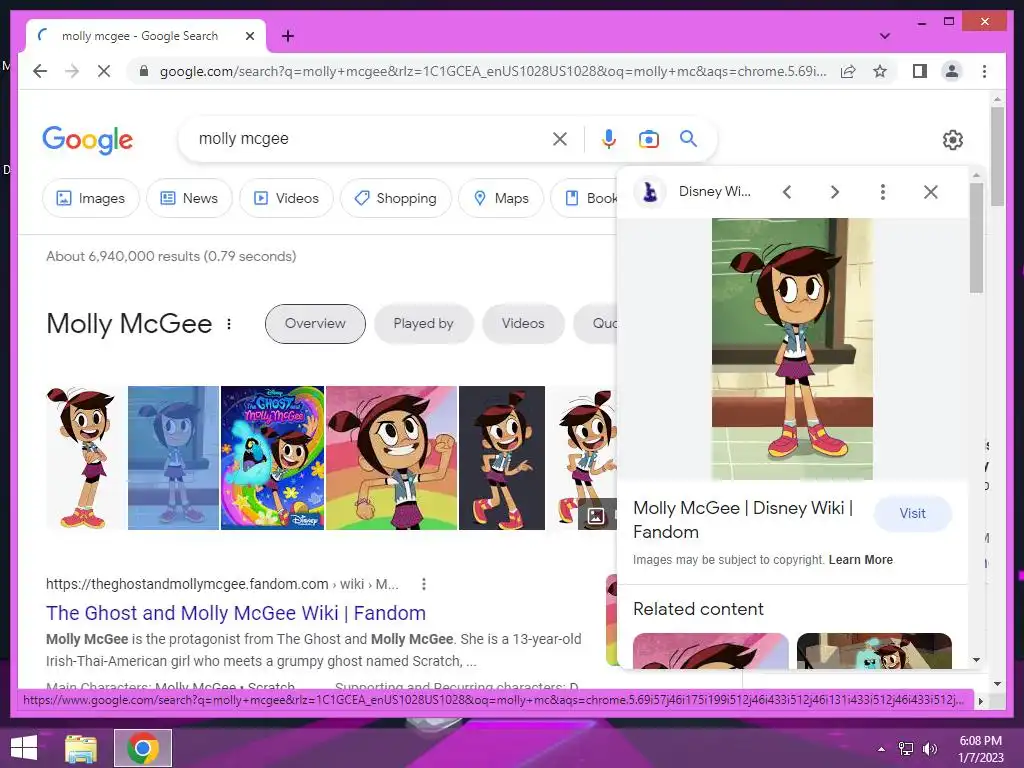
Task: Open the Chrome profile avatar
Action: click(x=952, y=71)
